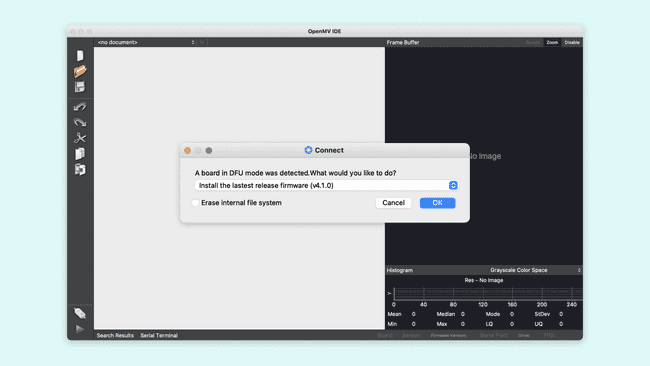Viewport: 650px width, 366px height.
Task: Click the Serial Port status label
Action: pyautogui.click(x=494, y=335)
